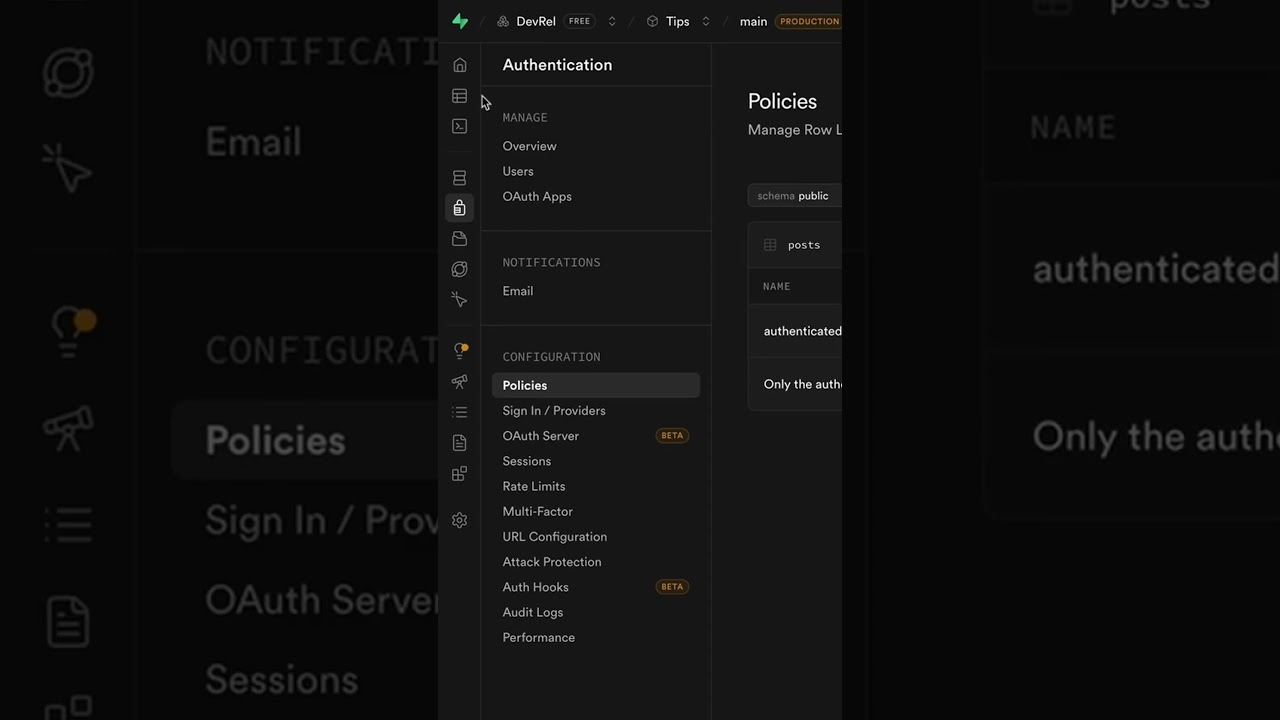Click the FREE plan badge
This screenshot has width=1280, height=720.
(579, 21)
